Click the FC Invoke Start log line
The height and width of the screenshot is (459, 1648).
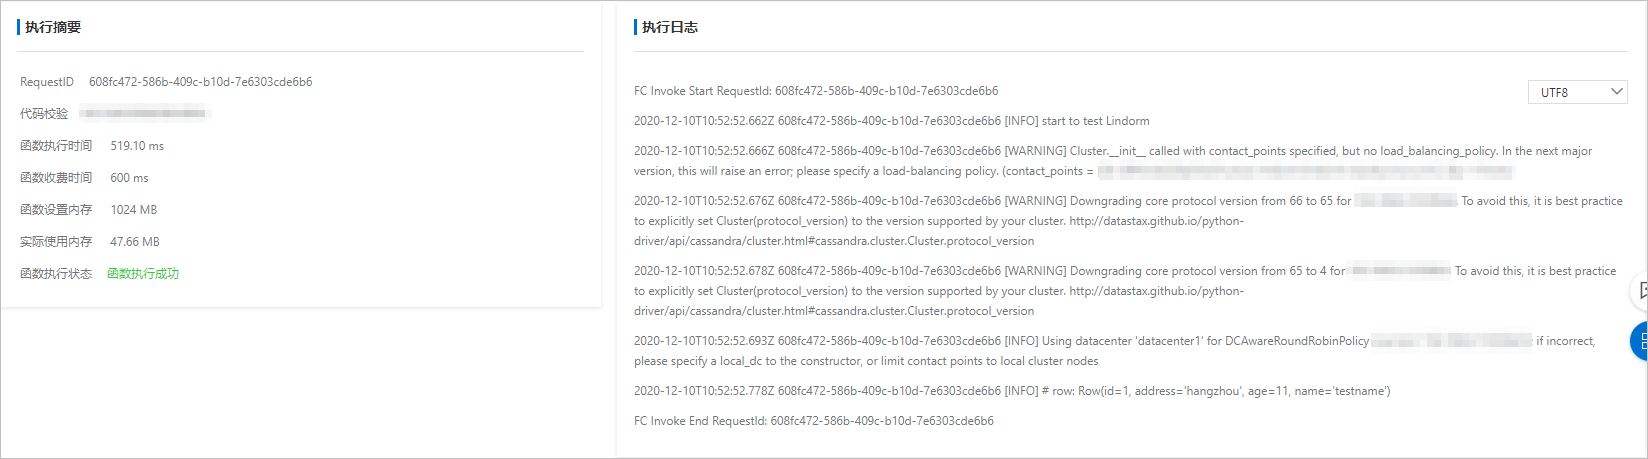[816, 91]
